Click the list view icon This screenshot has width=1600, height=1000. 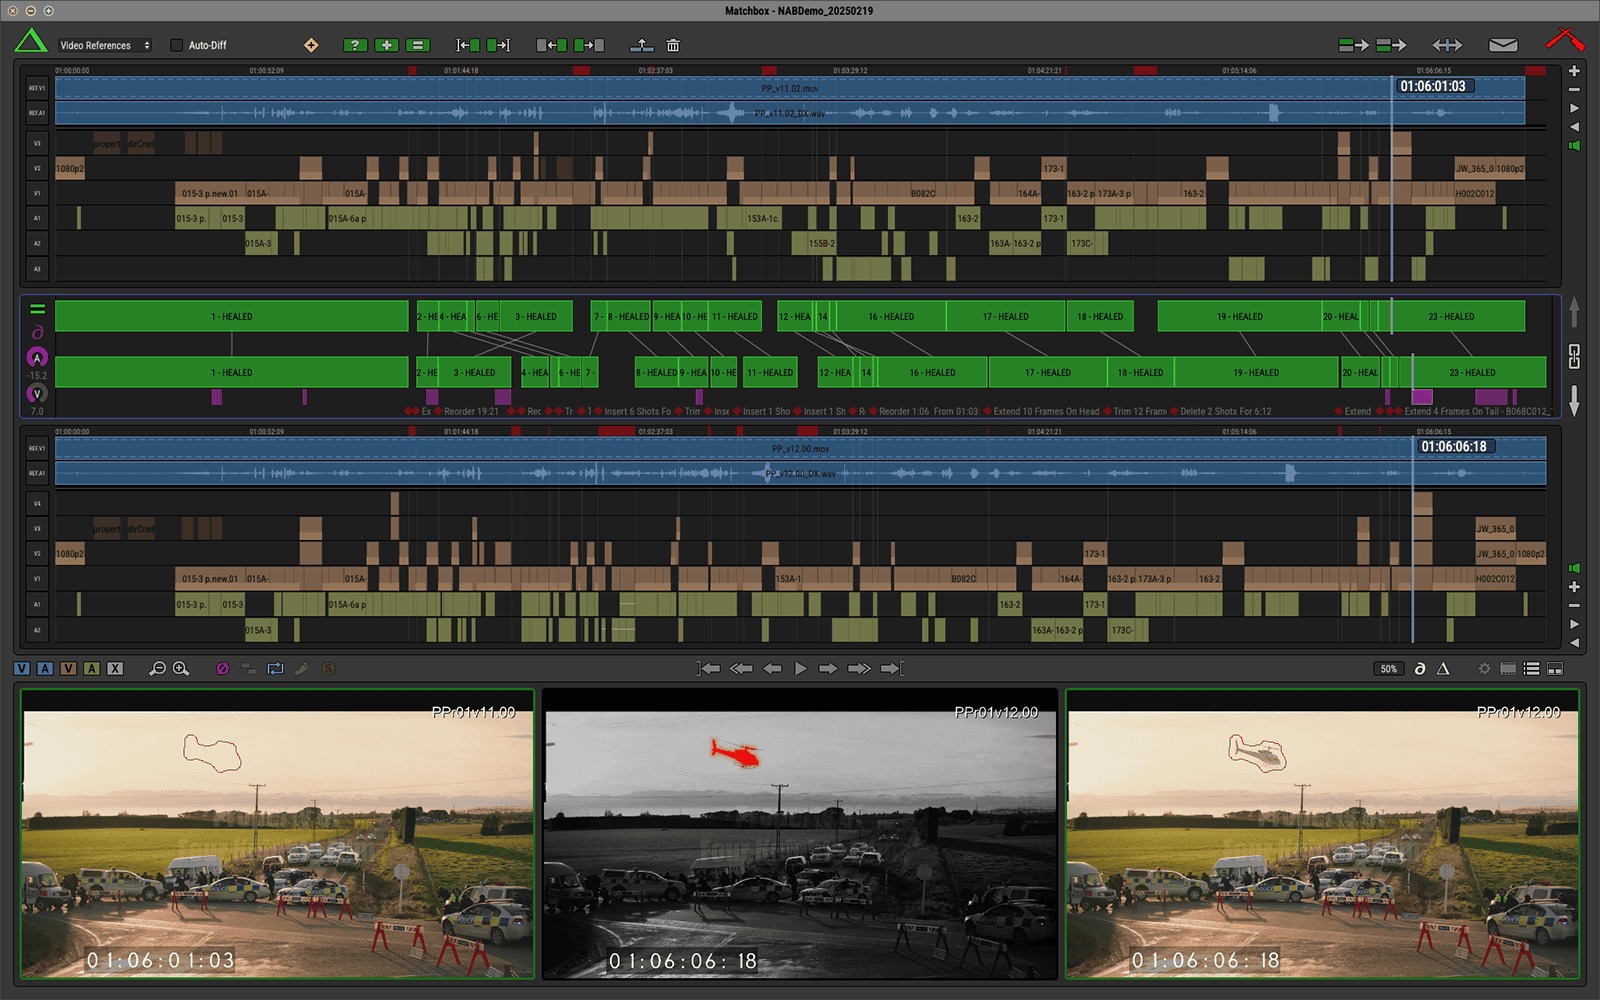tap(1531, 668)
